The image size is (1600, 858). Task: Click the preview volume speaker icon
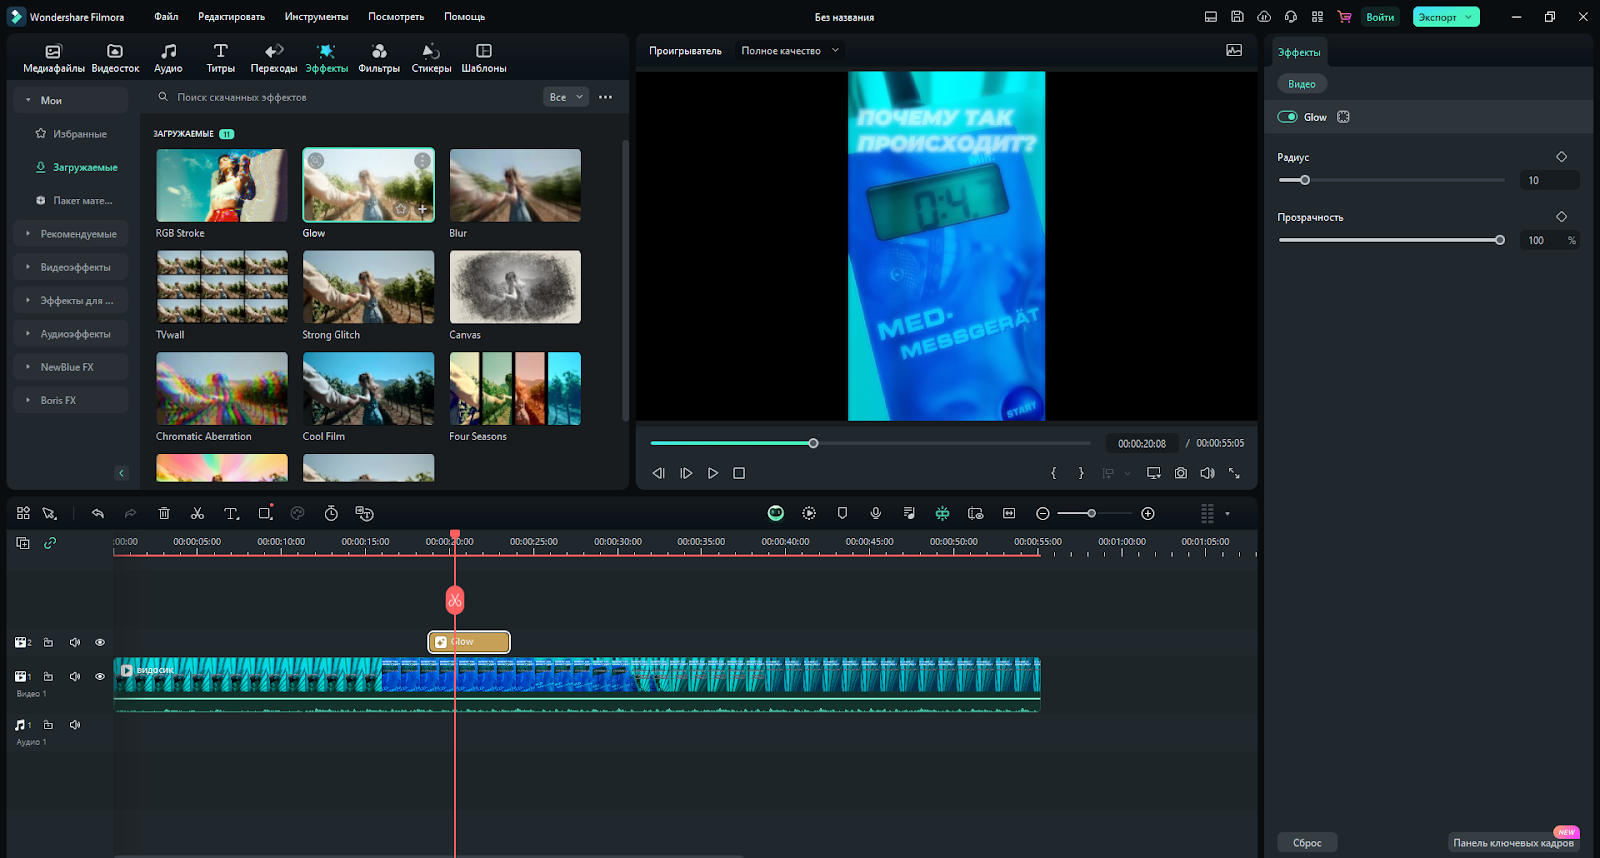click(1207, 473)
